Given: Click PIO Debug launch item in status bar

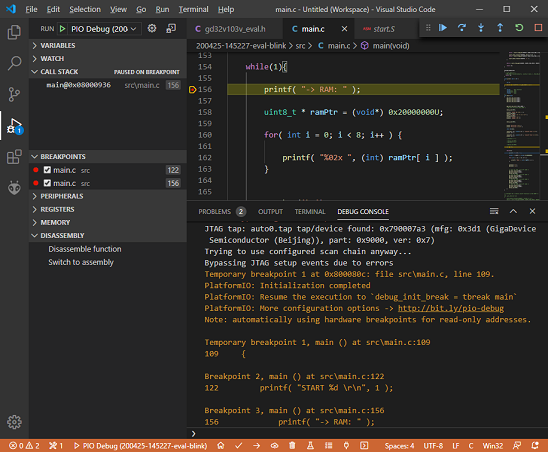Looking at the screenshot, I should click(140, 446).
